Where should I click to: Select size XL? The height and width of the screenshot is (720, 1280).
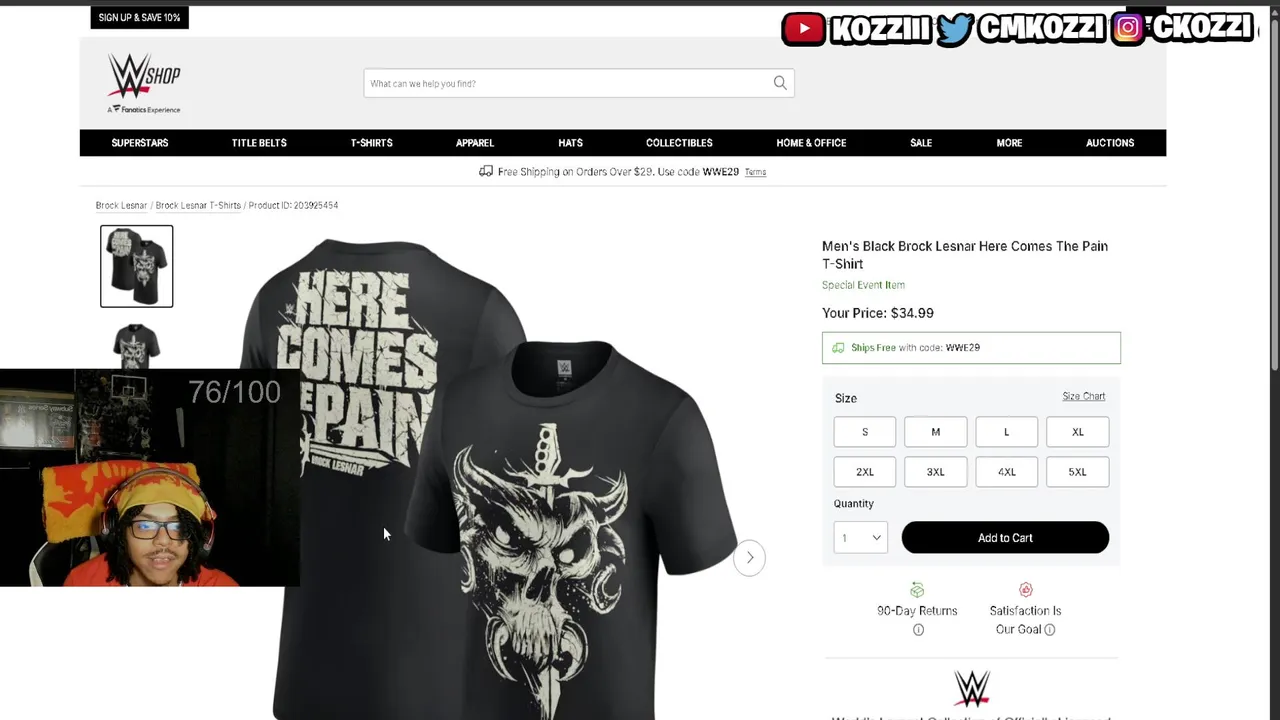point(1077,432)
